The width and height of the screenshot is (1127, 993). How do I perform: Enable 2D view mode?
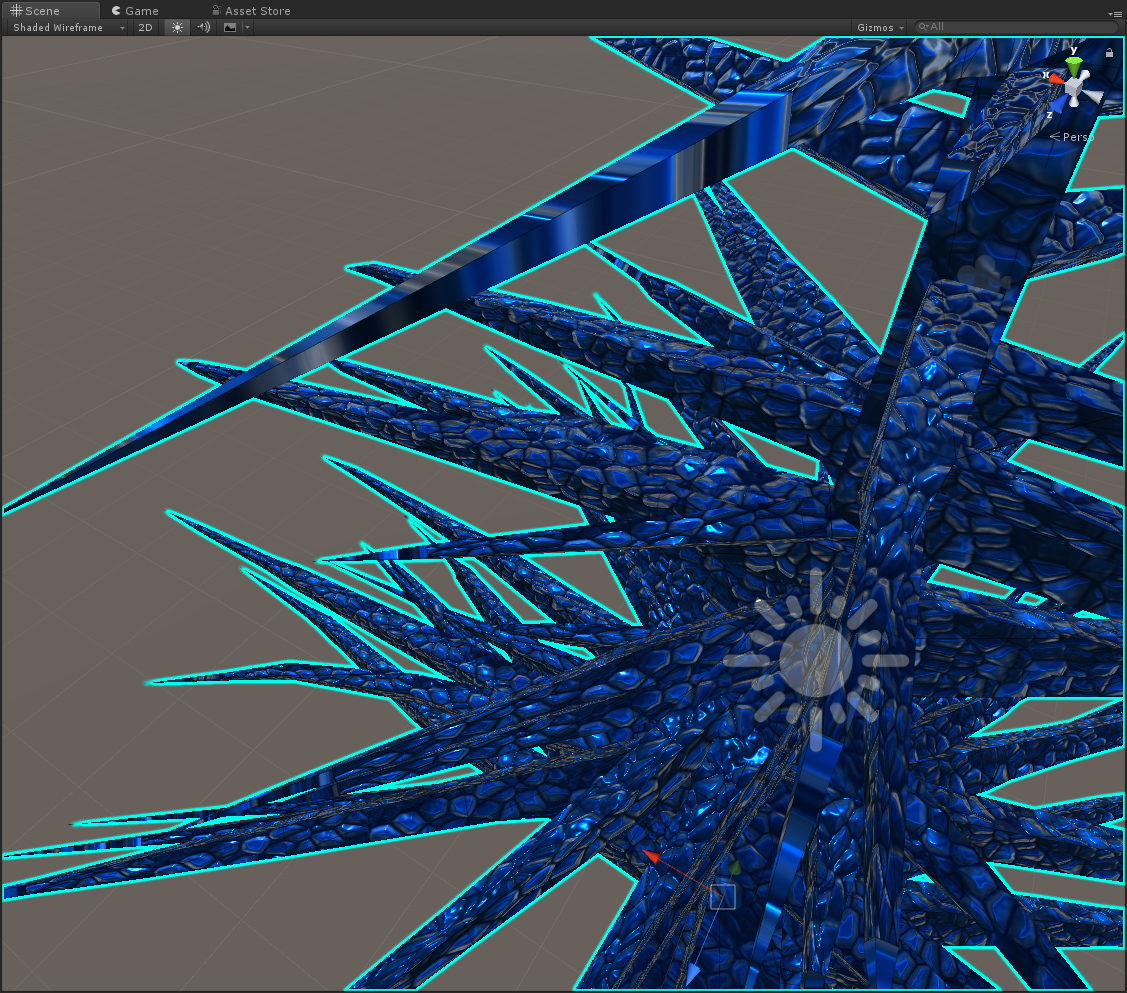click(x=146, y=27)
